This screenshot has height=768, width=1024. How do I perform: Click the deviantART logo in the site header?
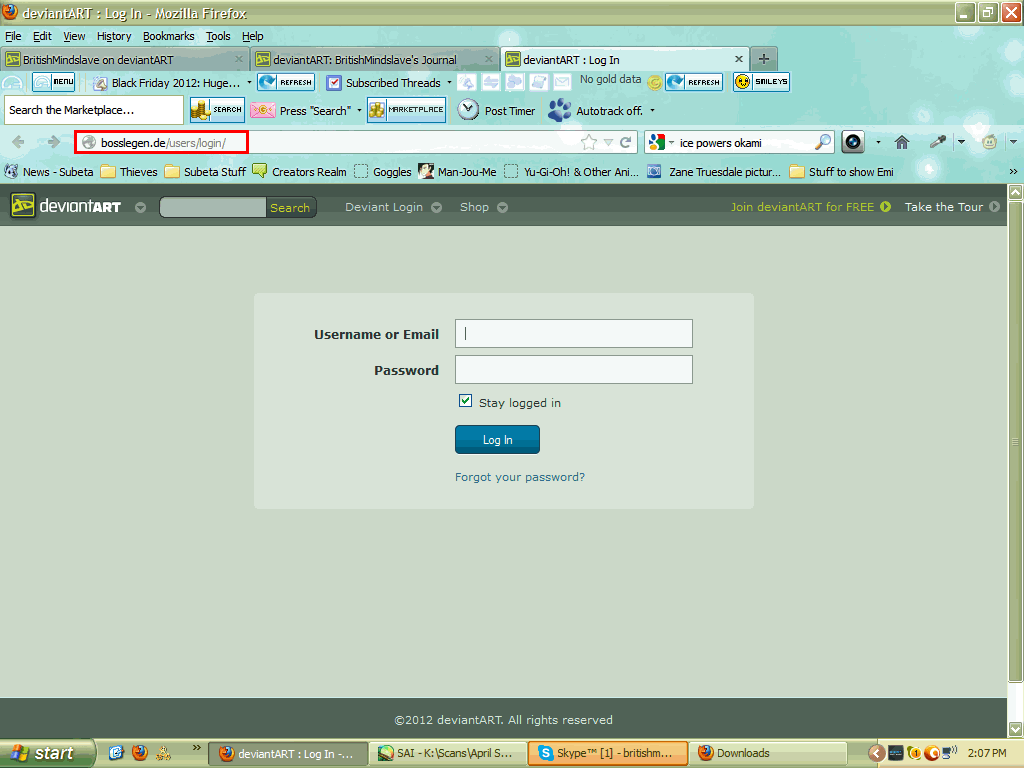(66, 206)
